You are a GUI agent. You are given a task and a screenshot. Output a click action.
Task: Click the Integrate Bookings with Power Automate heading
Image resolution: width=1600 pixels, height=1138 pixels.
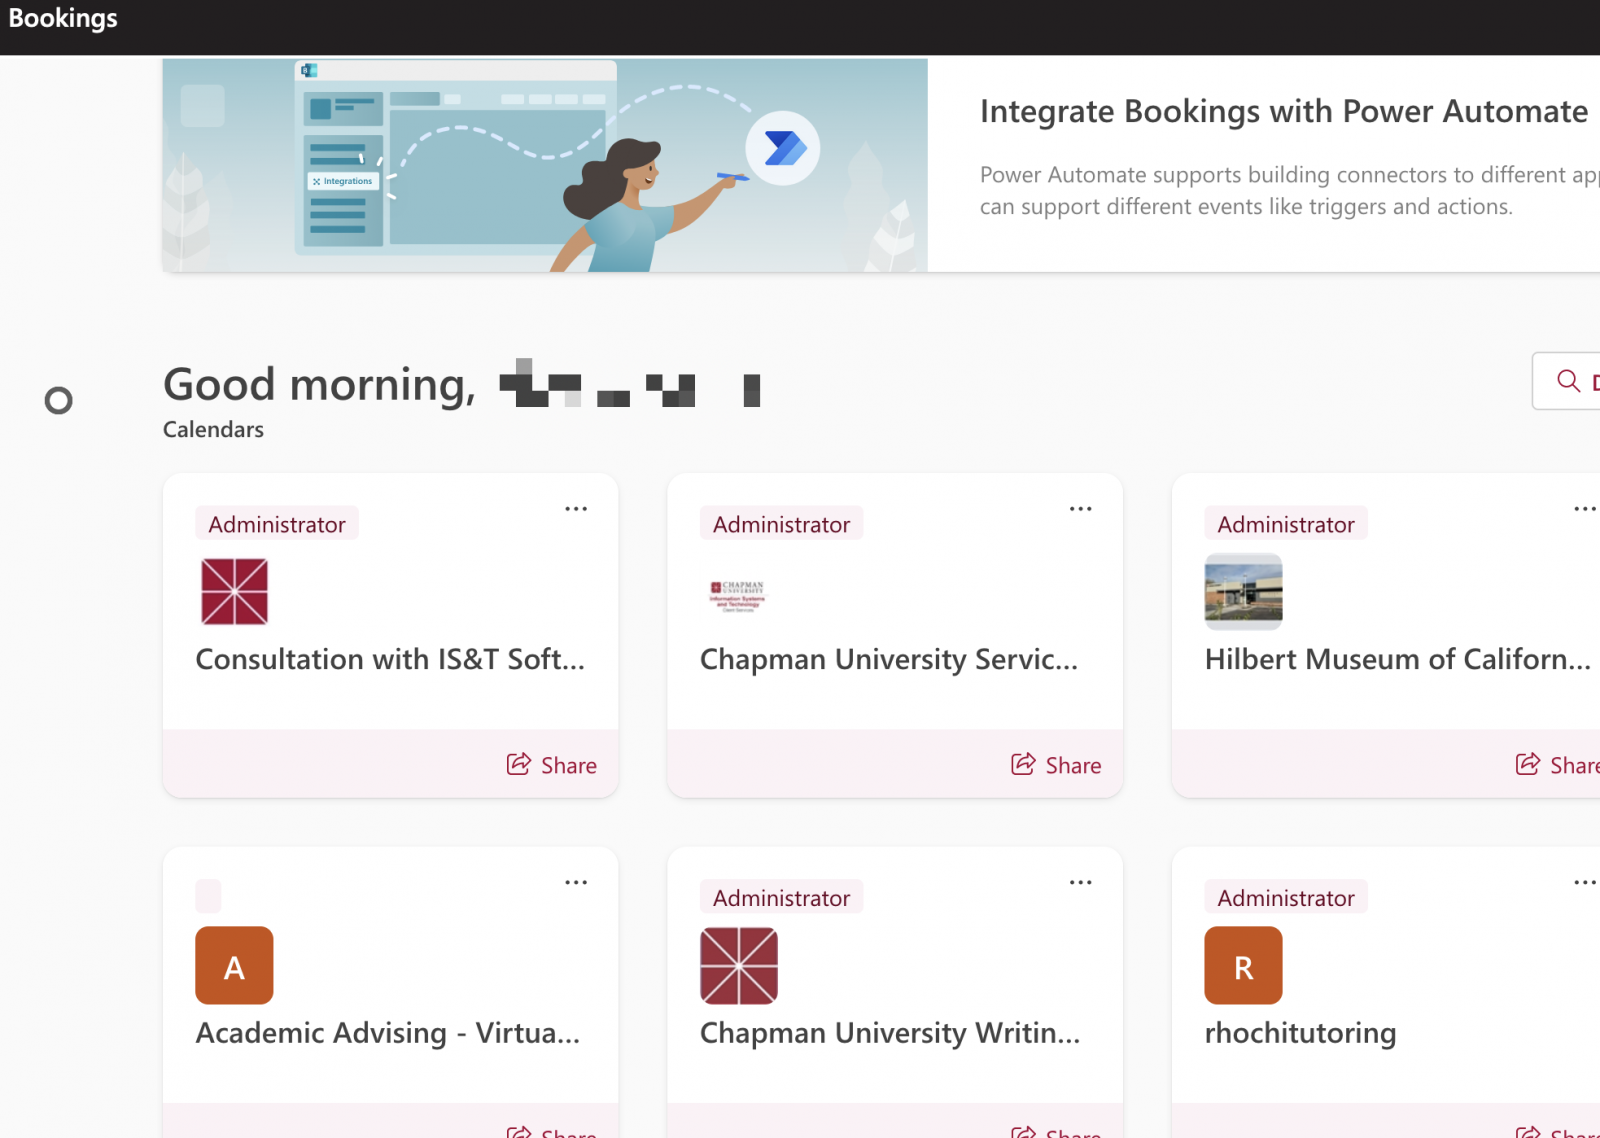coord(1283,111)
